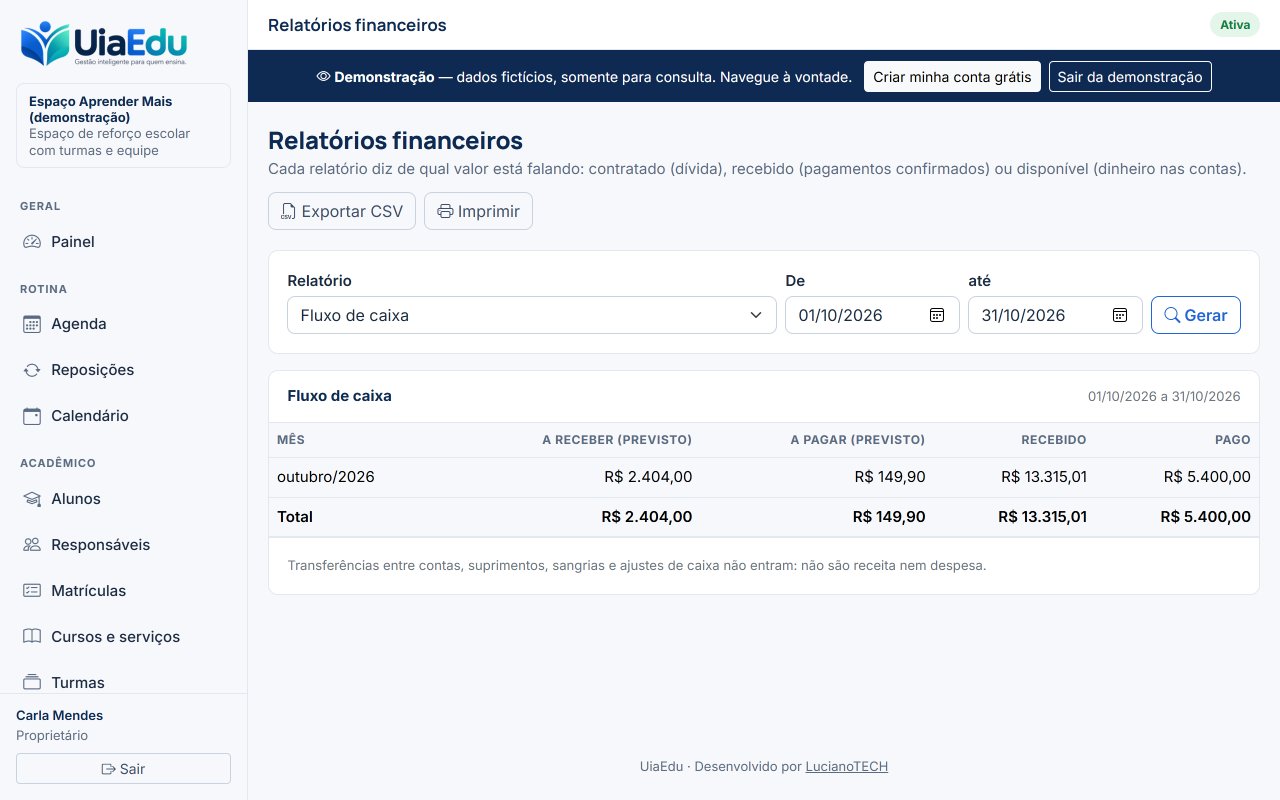
Task: Click the calendar picker icon in até field
Action: (1120, 315)
